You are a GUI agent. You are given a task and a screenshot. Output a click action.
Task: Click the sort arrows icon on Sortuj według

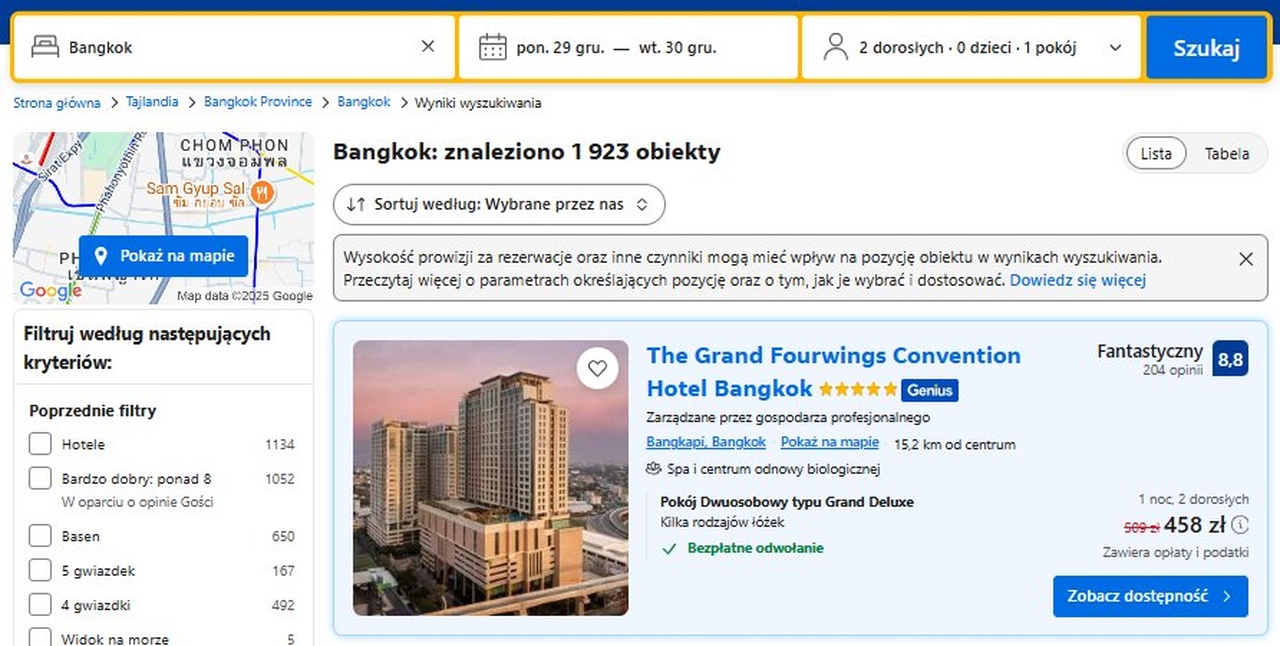(x=358, y=204)
